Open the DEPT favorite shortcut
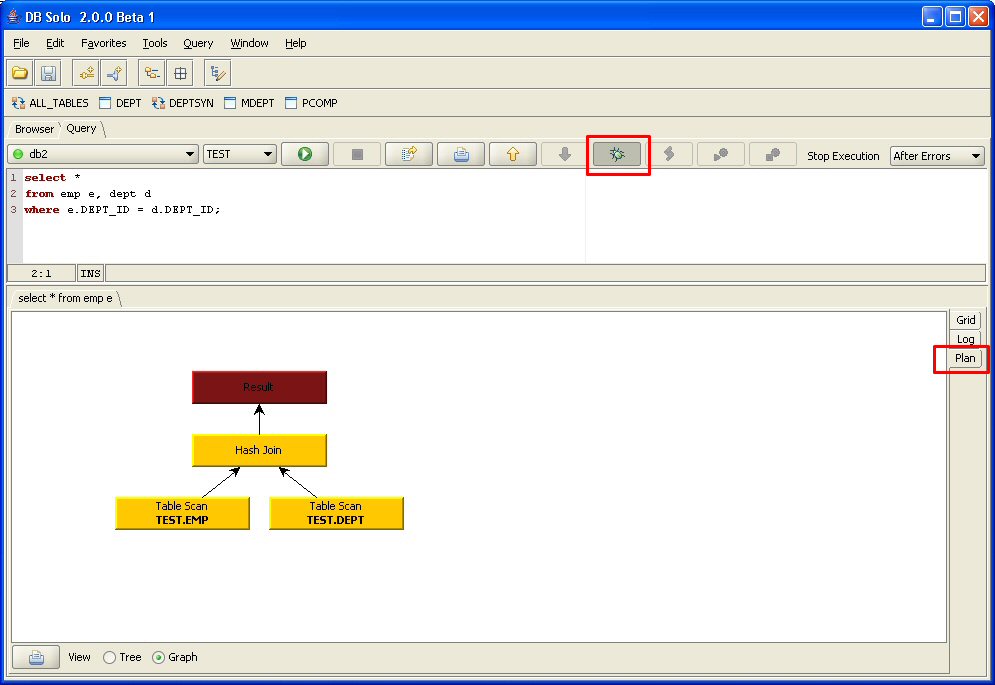The width and height of the screenshot is (995, 685). tap(121, 103)
